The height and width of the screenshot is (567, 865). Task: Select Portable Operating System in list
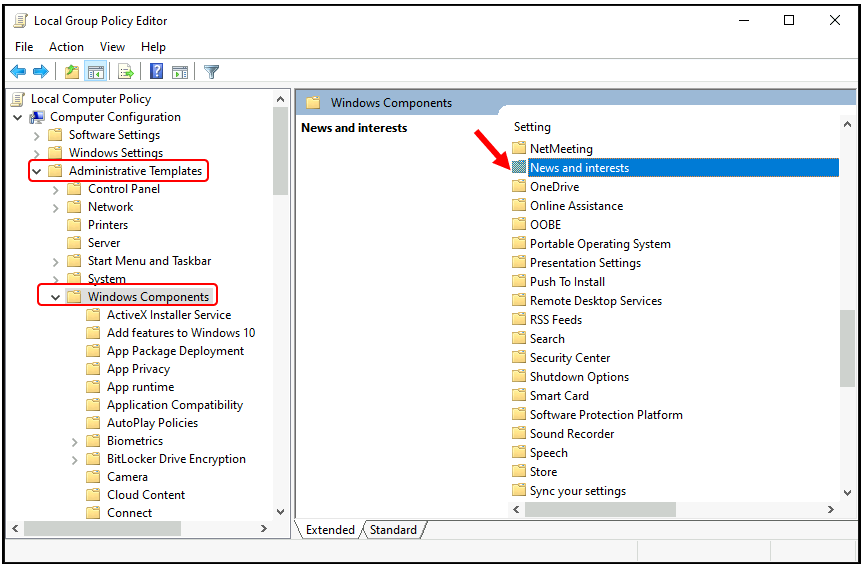point(600,244)
